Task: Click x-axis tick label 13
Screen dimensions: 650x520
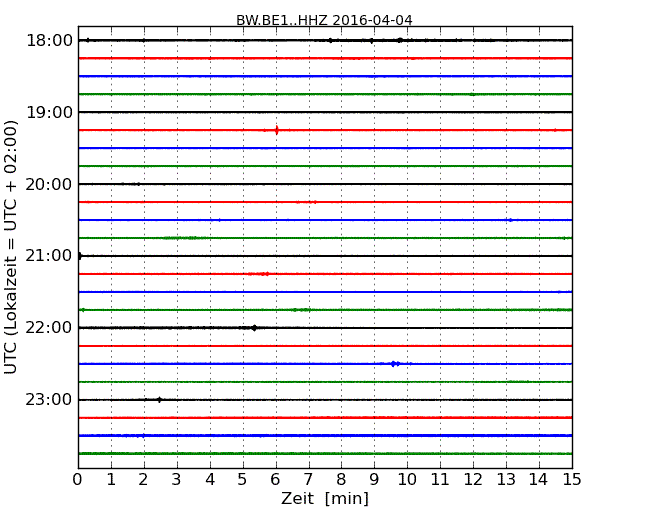Action: (x=506, y=480)
